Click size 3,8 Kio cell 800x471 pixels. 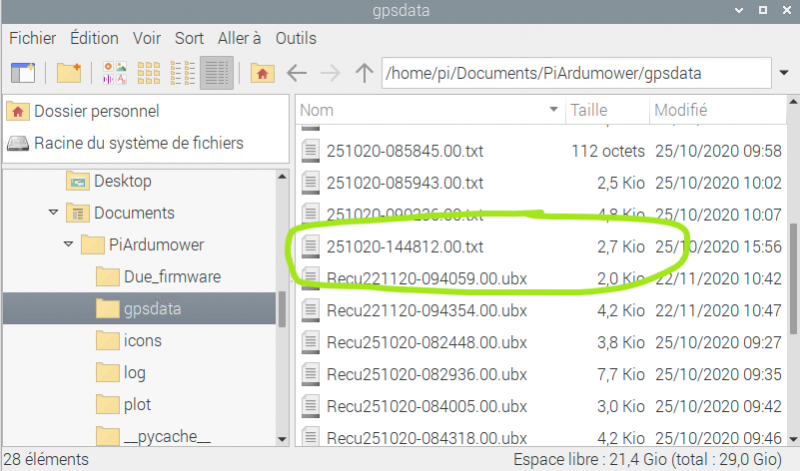(621, 342)
